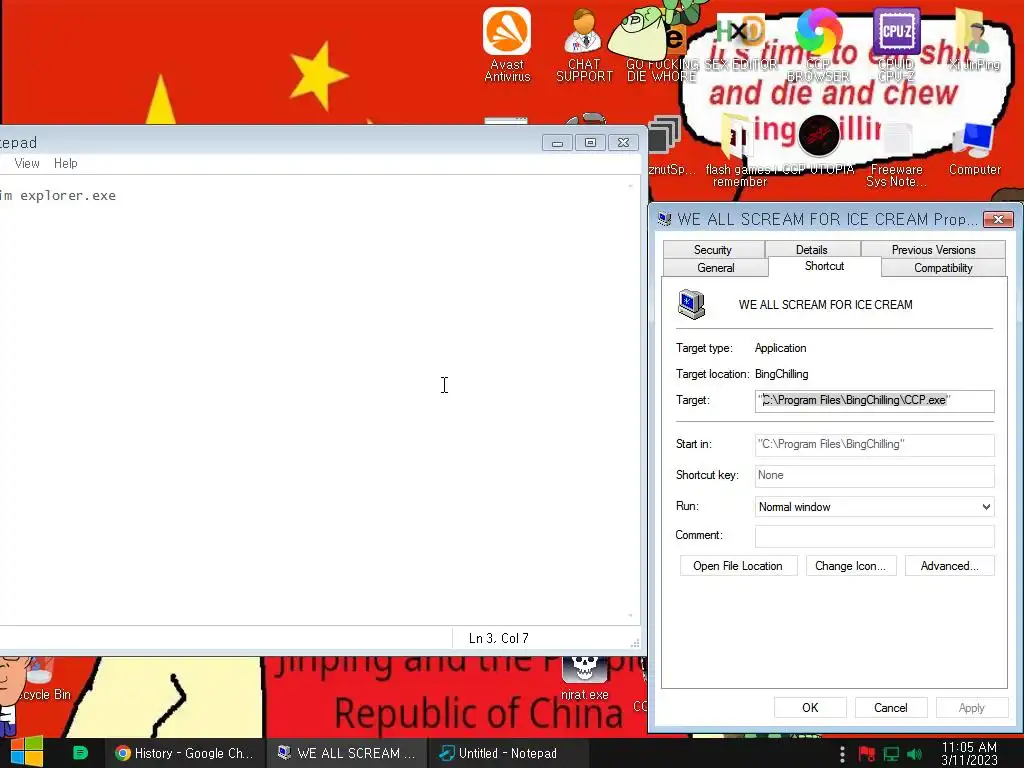Open the Security tab
1024x768 pixels.
tap(713, 249)
